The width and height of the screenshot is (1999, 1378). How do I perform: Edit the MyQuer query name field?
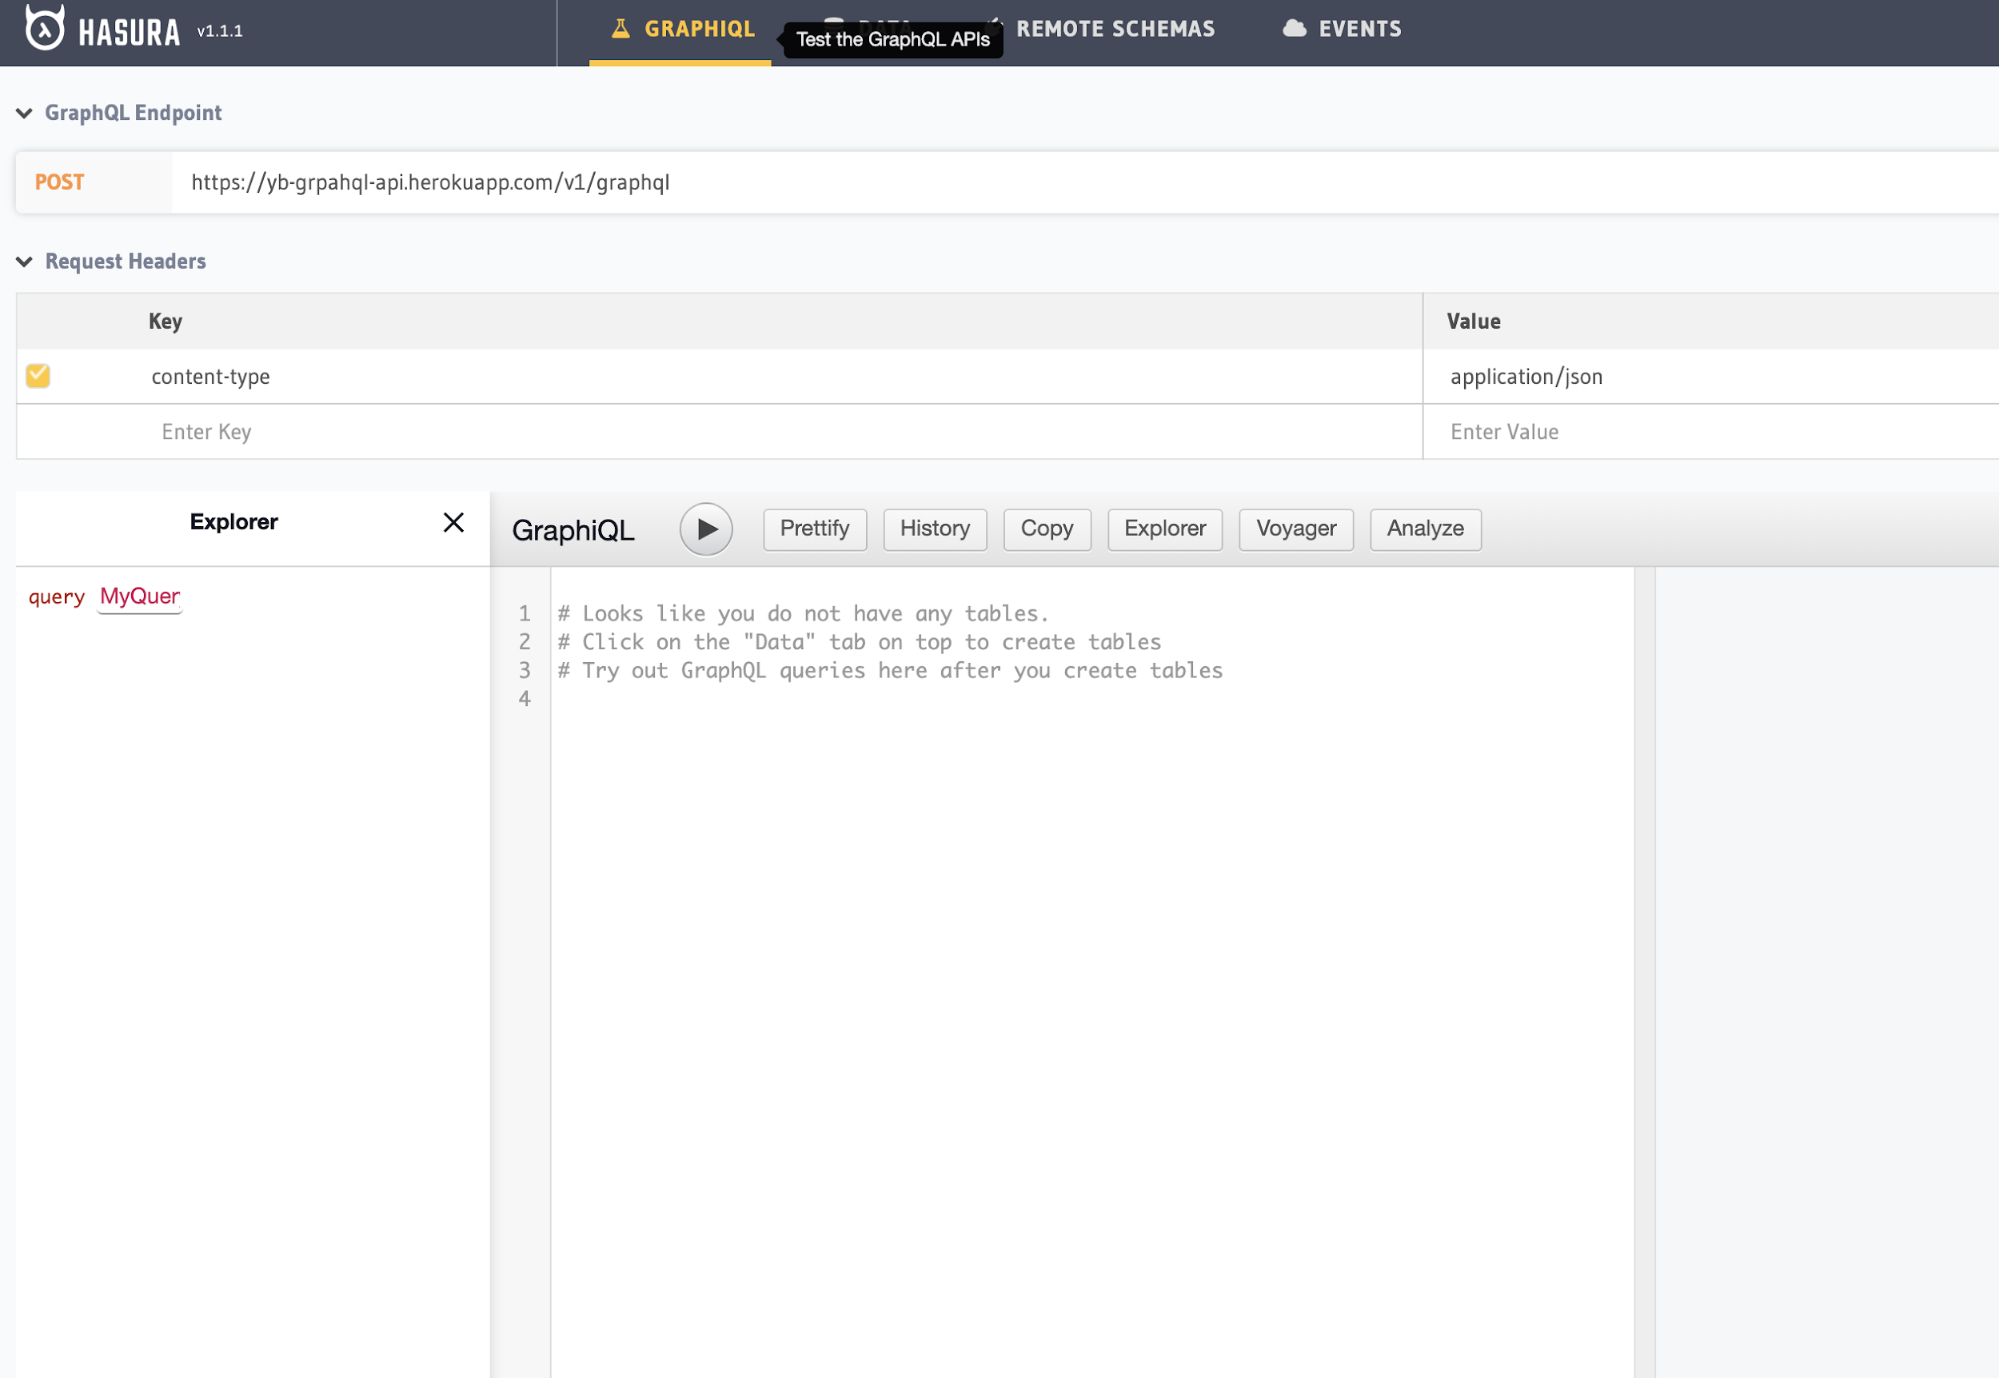[140, 596]
